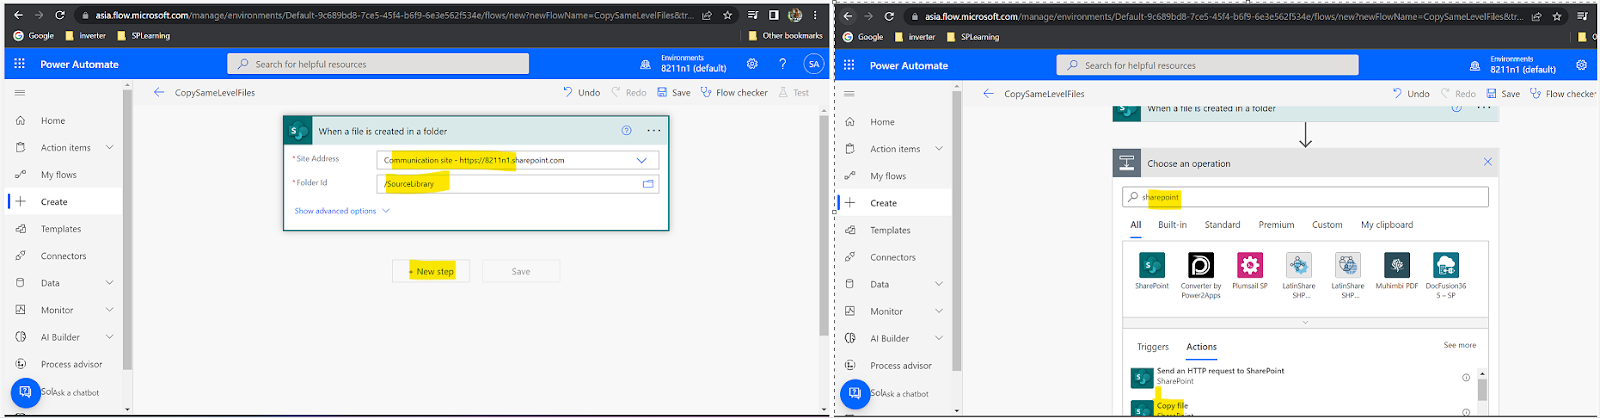Image resolution: width=1600 pixels, height=419 pixels.
Task: Close the Choose an operation panel
Action: [1487, 162]
